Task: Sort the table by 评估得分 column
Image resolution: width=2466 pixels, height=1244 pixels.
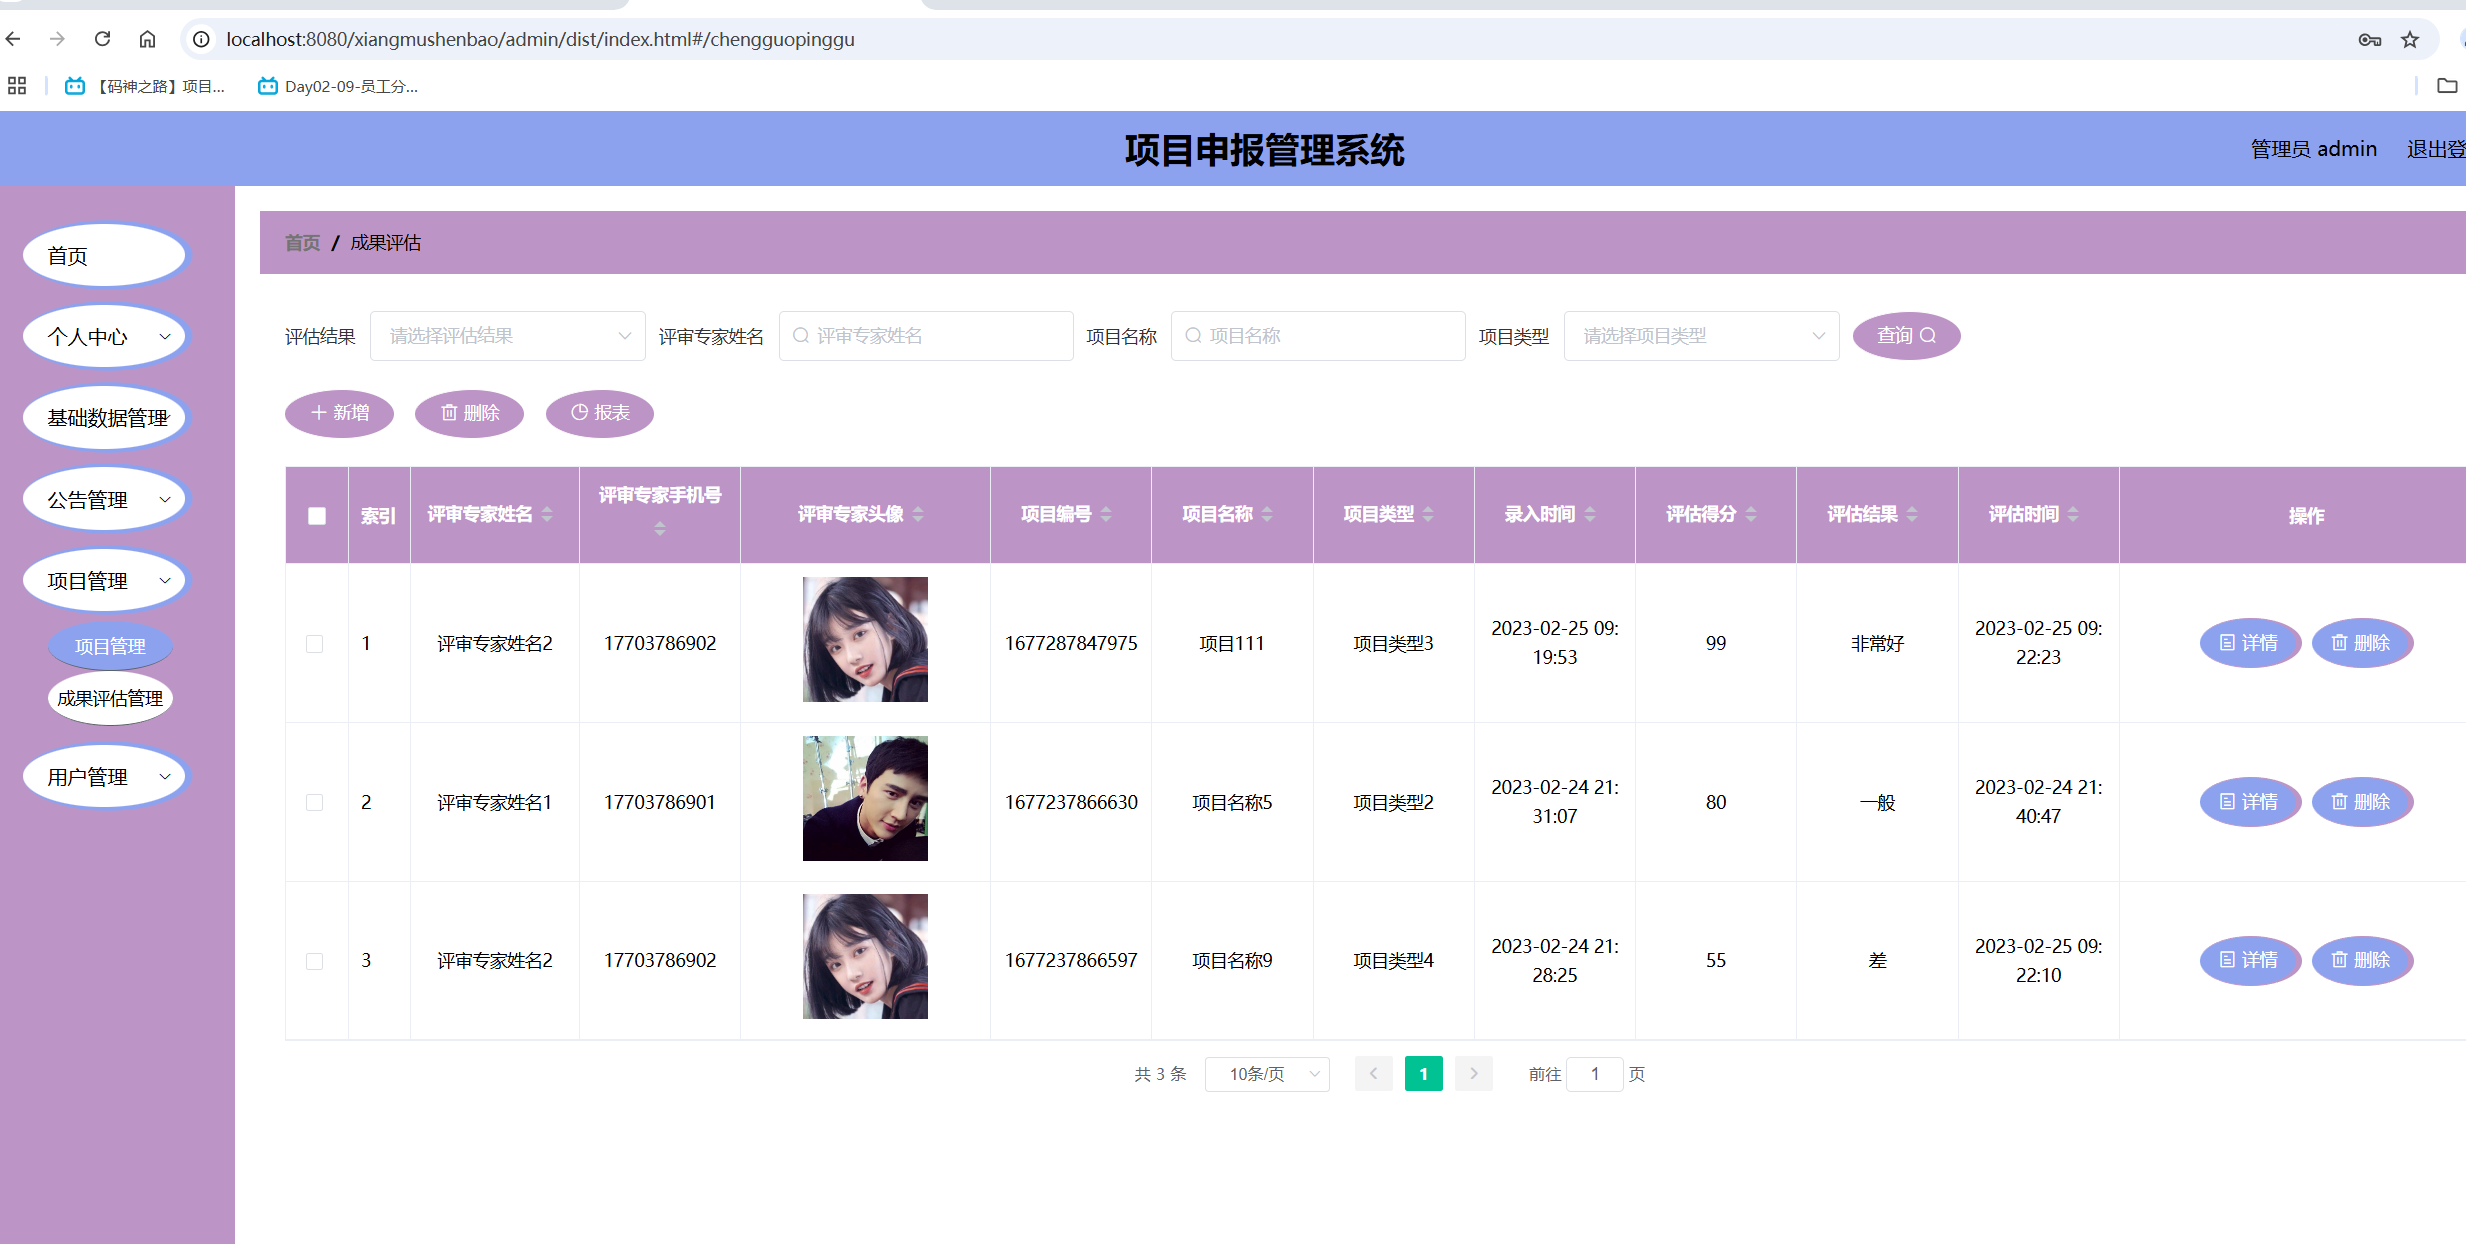Action: point(1713,514)
